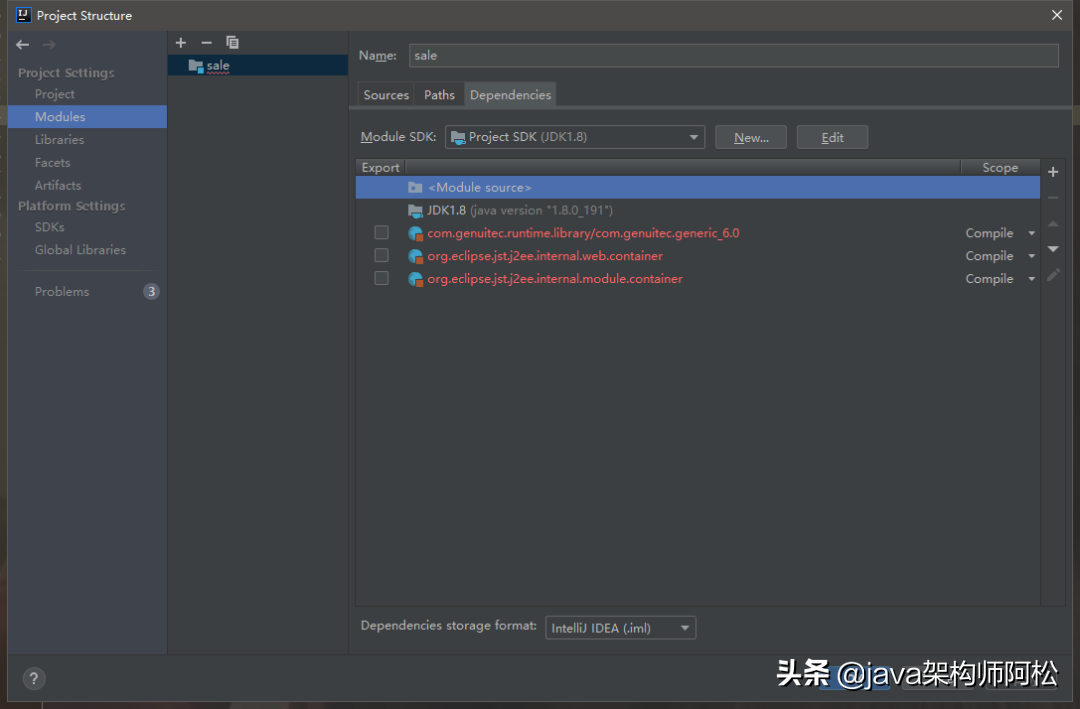This screenshot has width=1080, height=709.
Task: Switch to the Paths tab
Action: [439, 95]
